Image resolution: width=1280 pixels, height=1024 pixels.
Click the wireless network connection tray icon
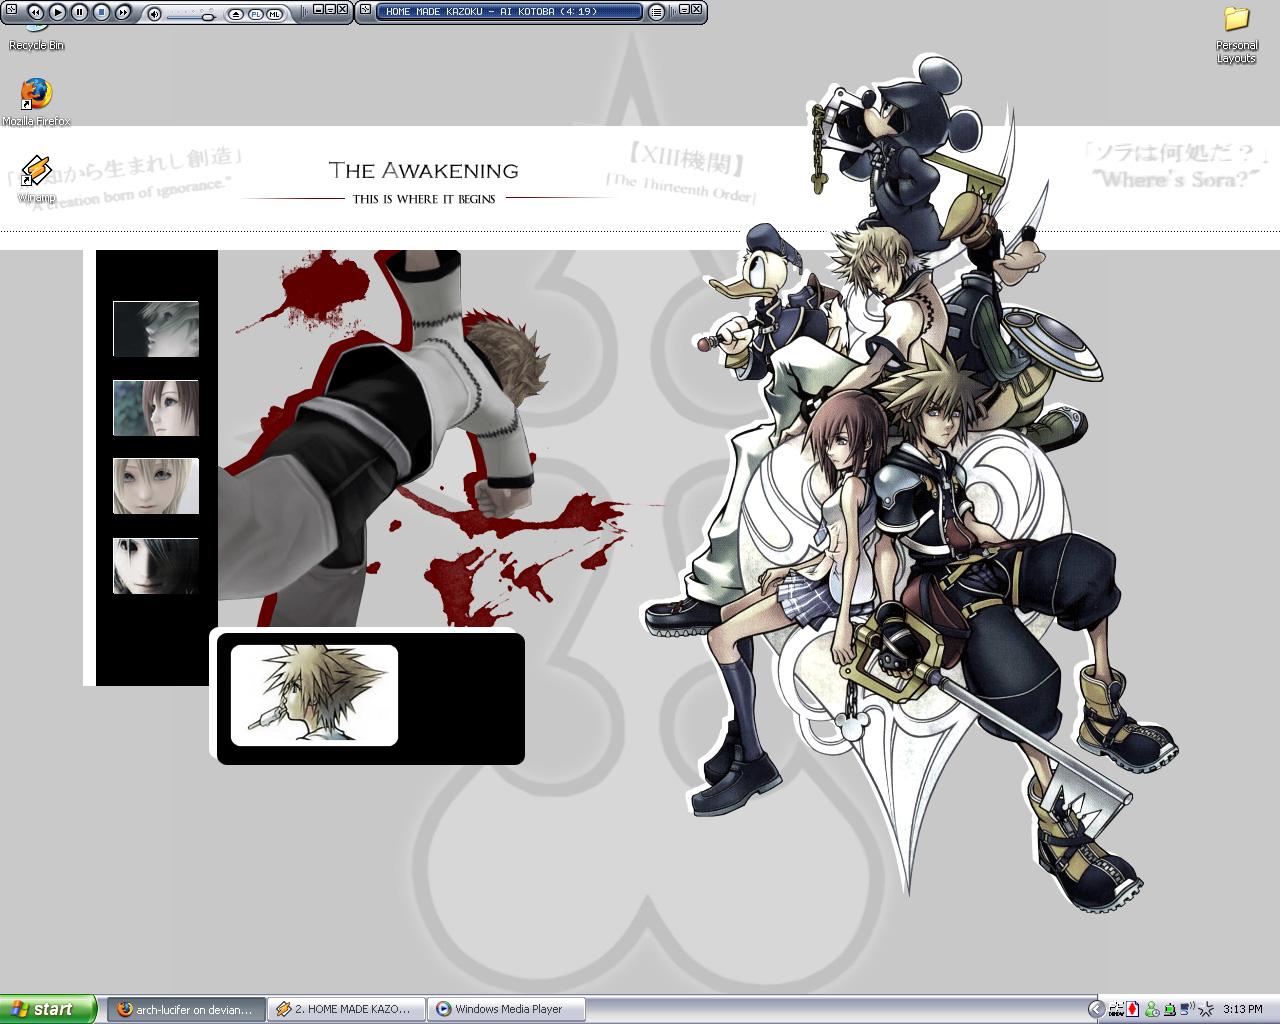point(1187,1008)
